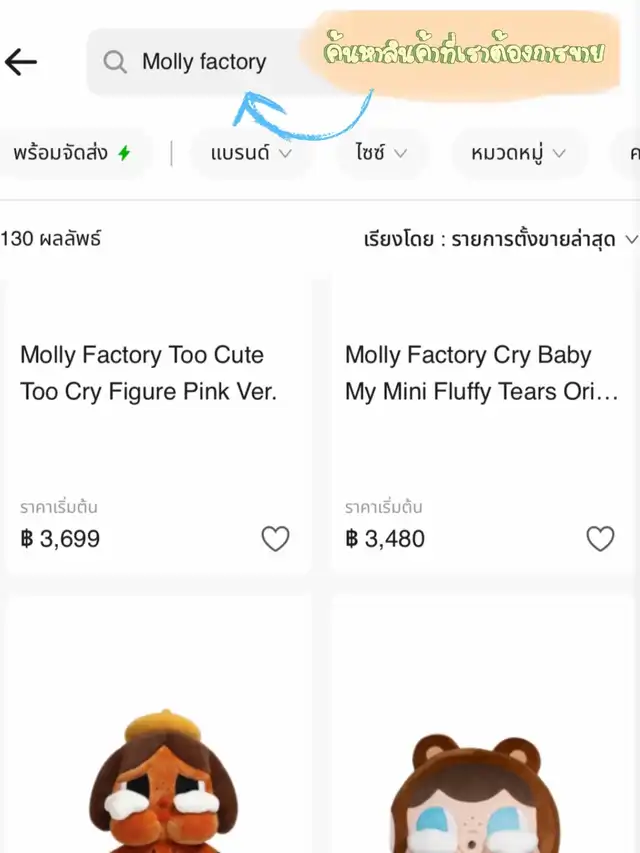Open the ไซซ์ size dropdown

pyautogui.click(x=381, y=153)
